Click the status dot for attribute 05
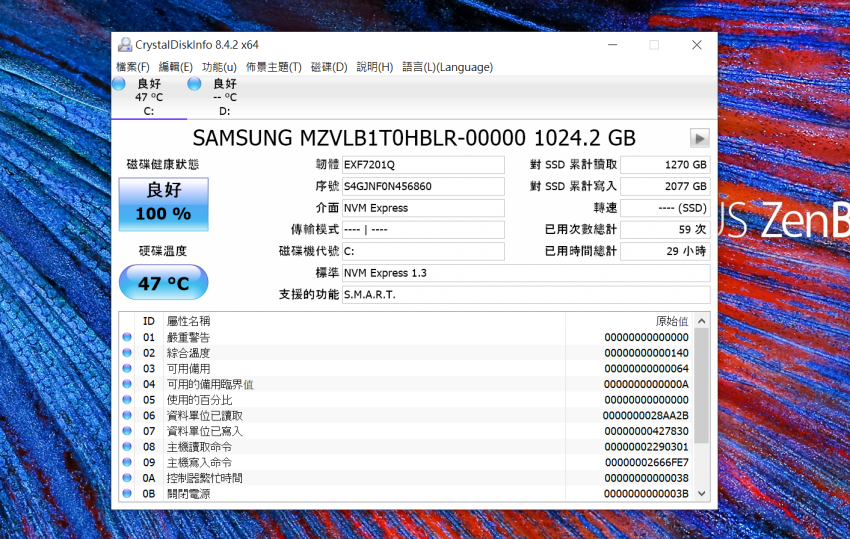This screenshot has height=539, width=850. coord(127,400)
